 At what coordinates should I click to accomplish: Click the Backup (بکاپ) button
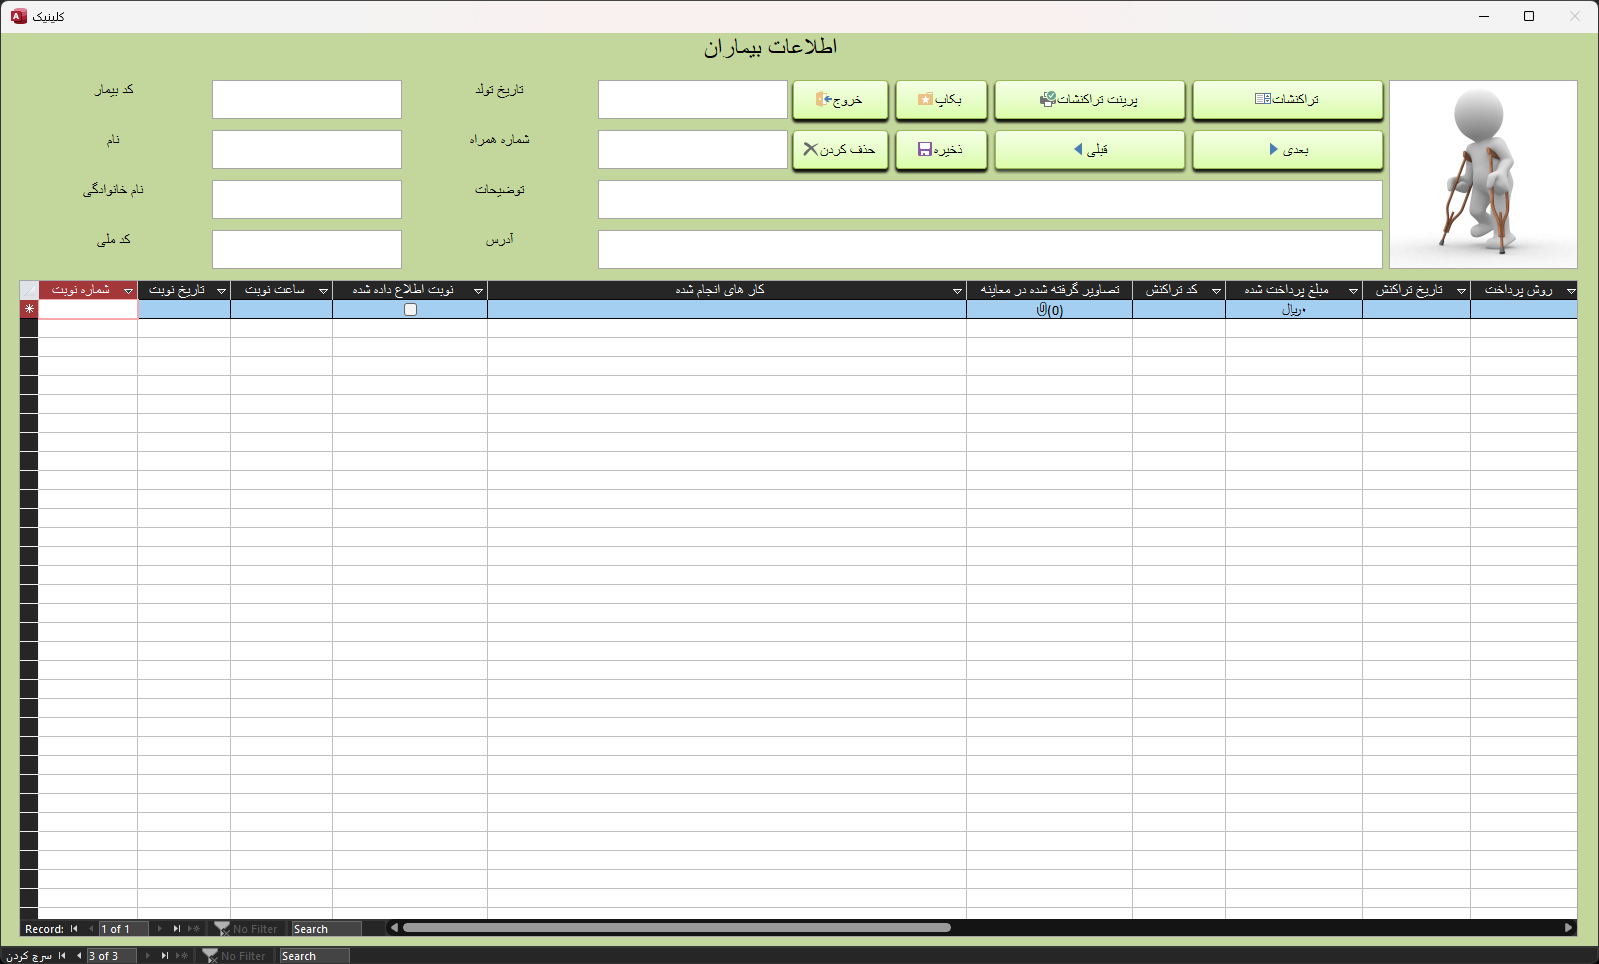pyautogui.click(x=940, y=100)
